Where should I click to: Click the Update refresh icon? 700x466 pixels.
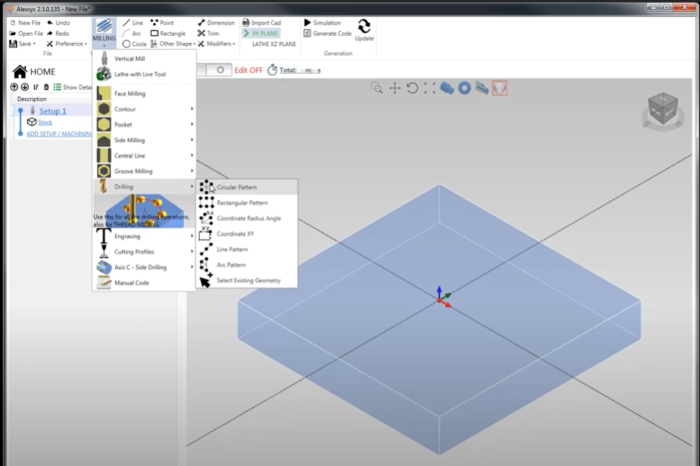[x=365, y=27]
